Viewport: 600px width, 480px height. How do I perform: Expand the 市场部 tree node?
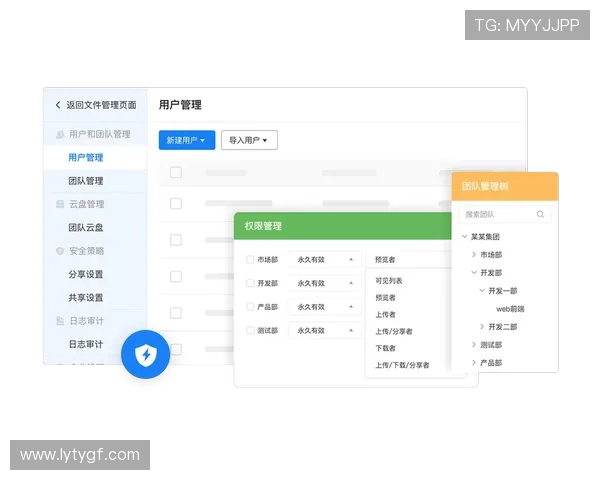(474, 255)
